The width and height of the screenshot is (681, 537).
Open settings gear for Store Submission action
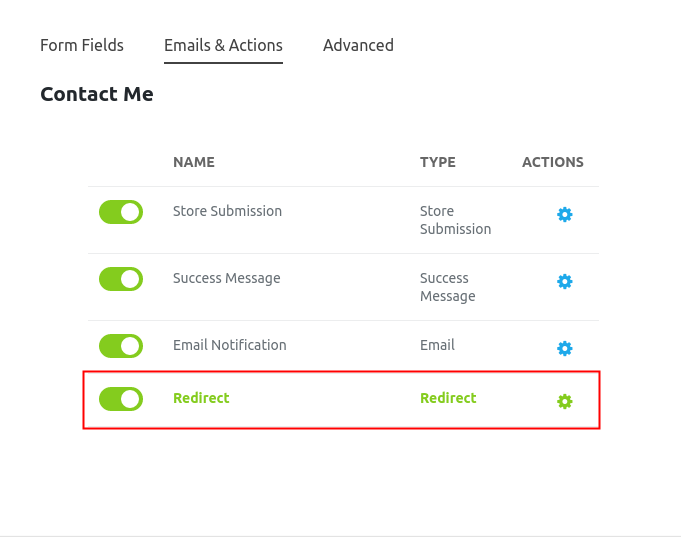(564, 214)
